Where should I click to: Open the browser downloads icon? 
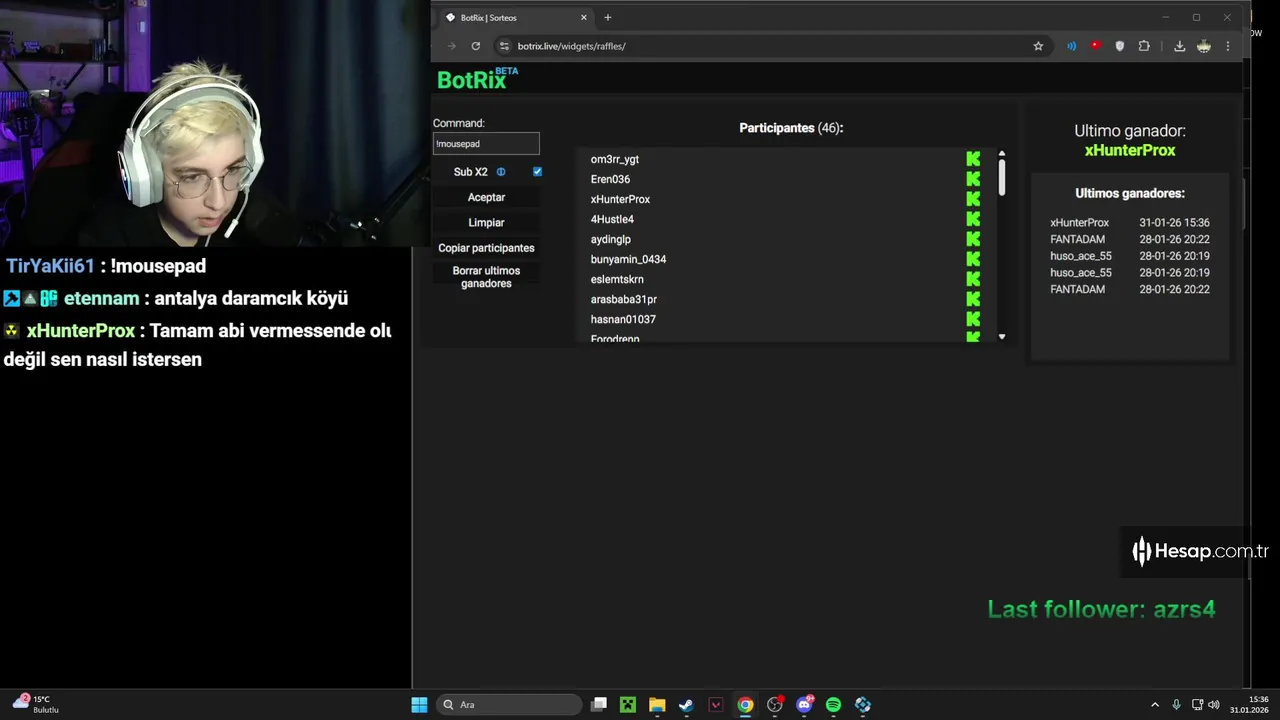(x=1179, y=46)
